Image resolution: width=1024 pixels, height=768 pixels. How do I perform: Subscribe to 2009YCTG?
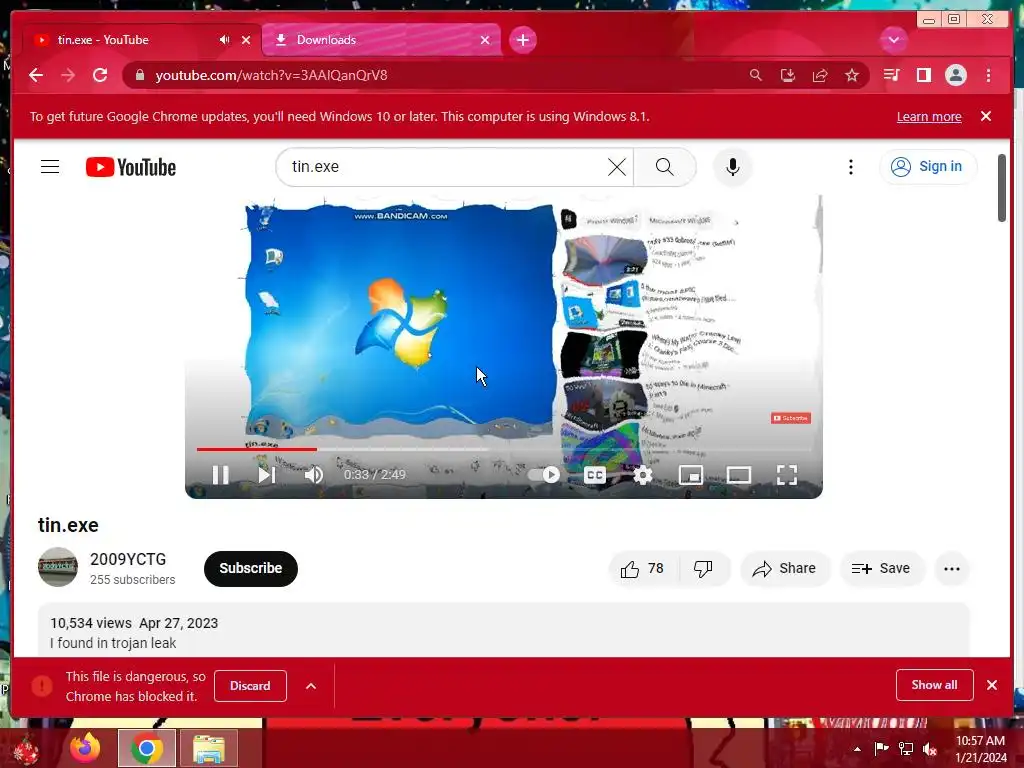pyautogui.click(x=251, y=568)
